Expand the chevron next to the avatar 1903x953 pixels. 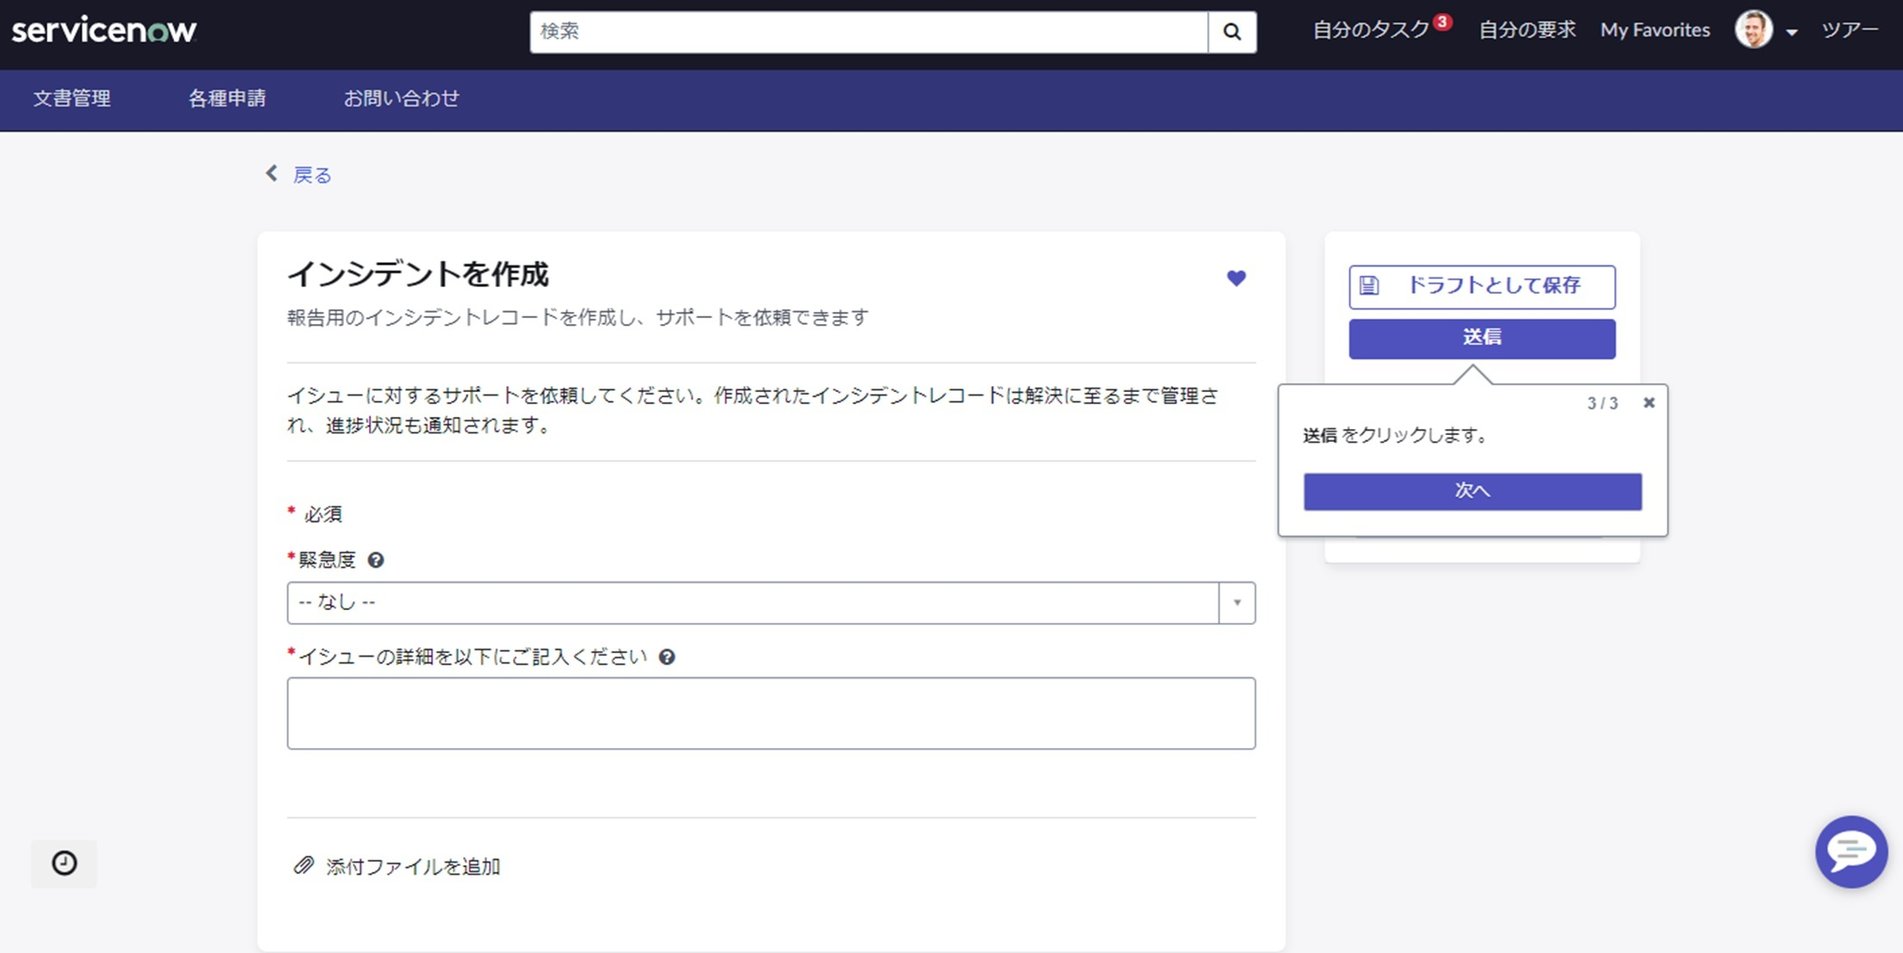coord(1791,32)
